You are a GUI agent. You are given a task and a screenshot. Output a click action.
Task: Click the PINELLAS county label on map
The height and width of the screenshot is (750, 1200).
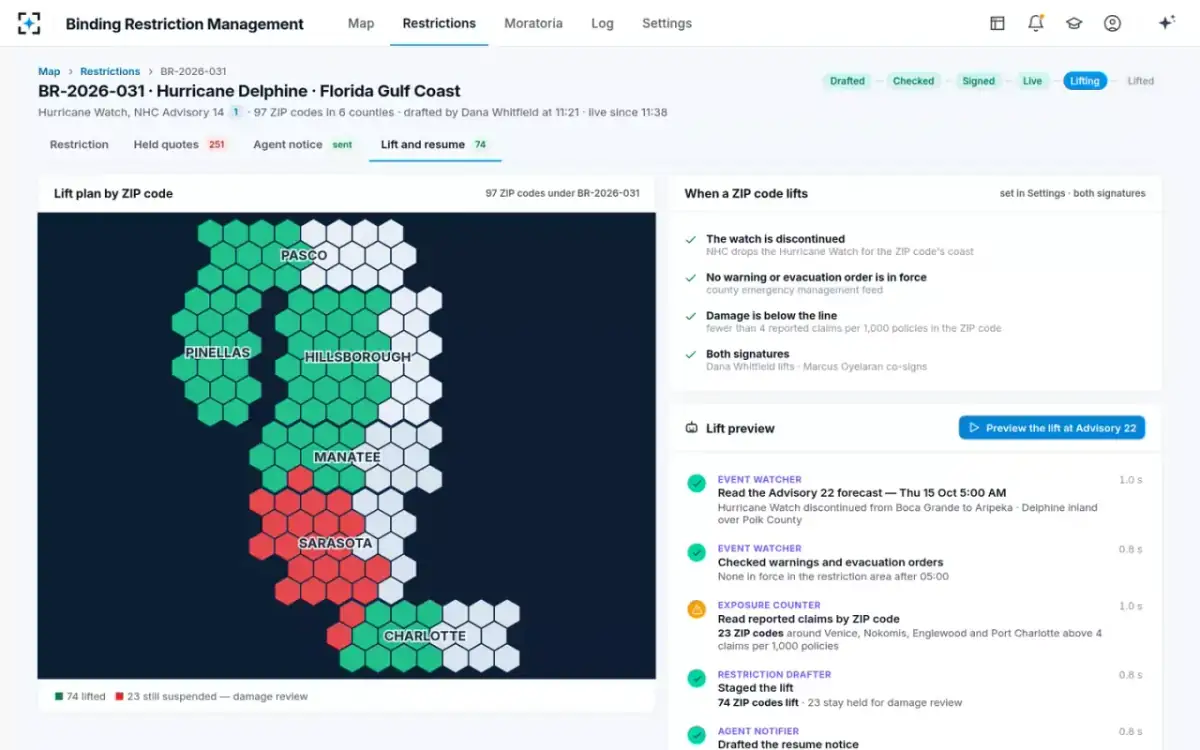[x=217, y=352]
